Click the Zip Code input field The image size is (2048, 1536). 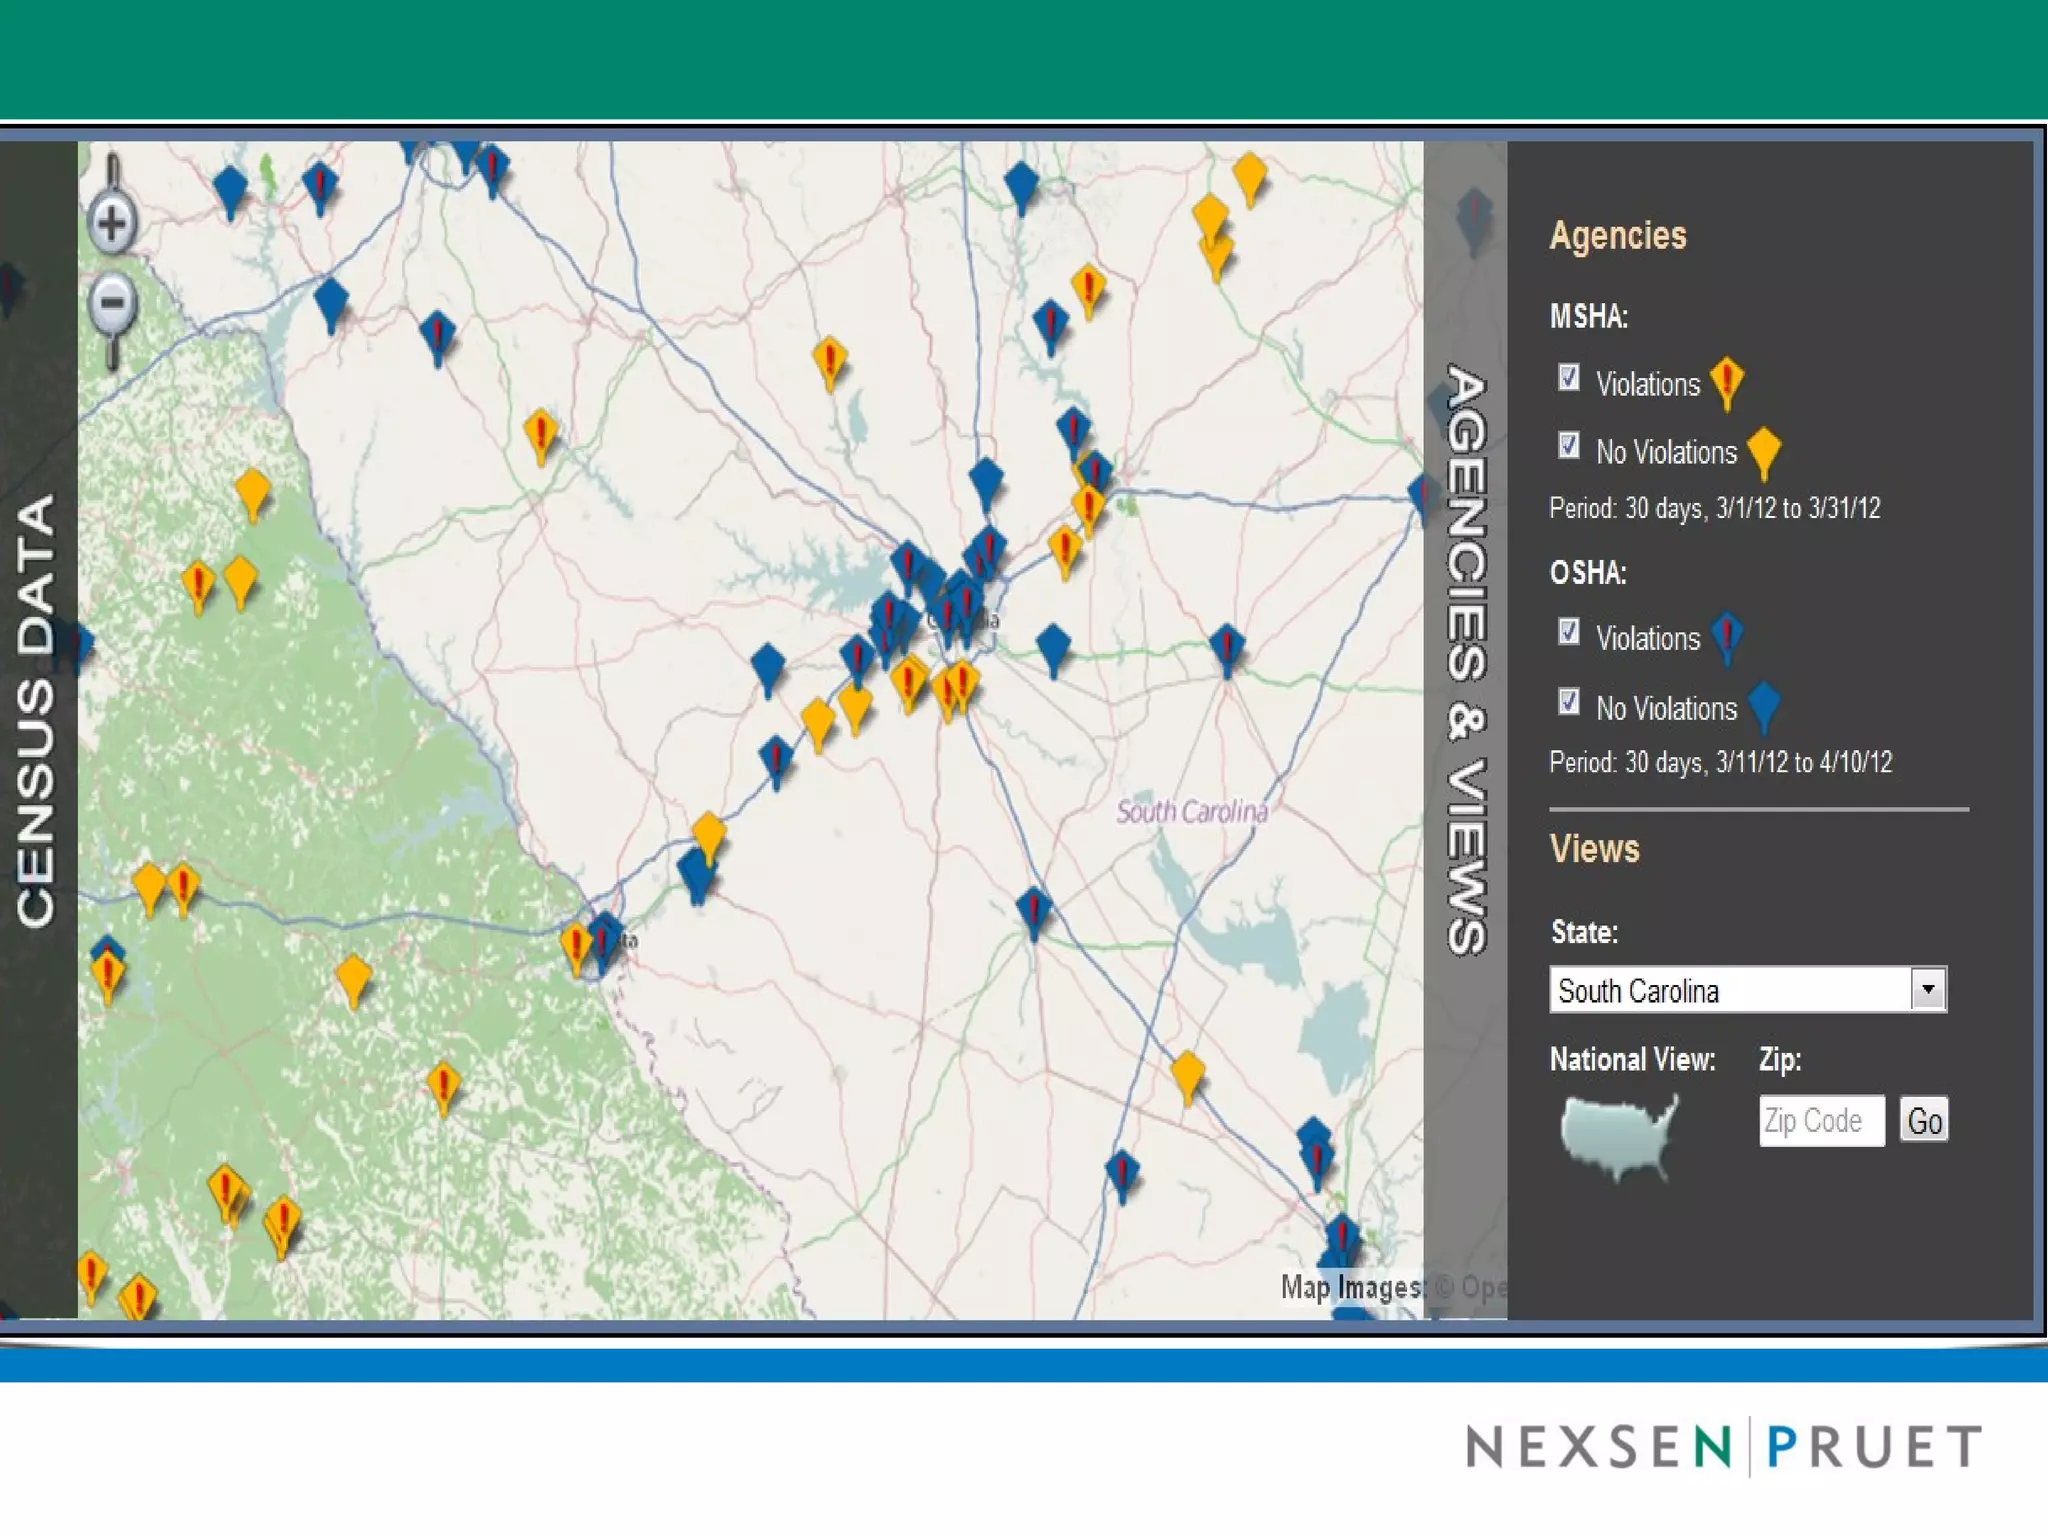click(1821, 1121)
